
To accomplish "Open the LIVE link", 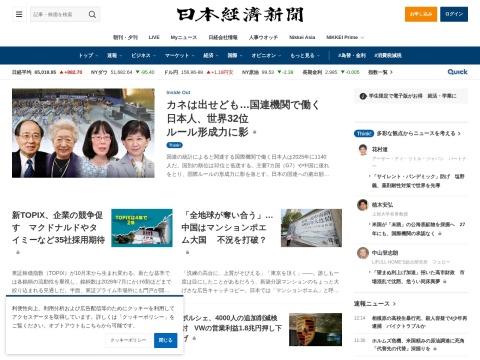I will click(x=154, y=37).
